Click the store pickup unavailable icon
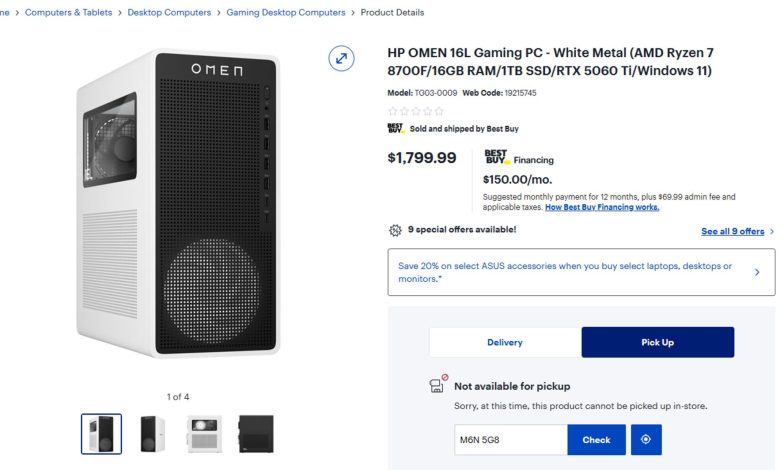This screenshot has width=780, height=470. (x=437, y=385)
